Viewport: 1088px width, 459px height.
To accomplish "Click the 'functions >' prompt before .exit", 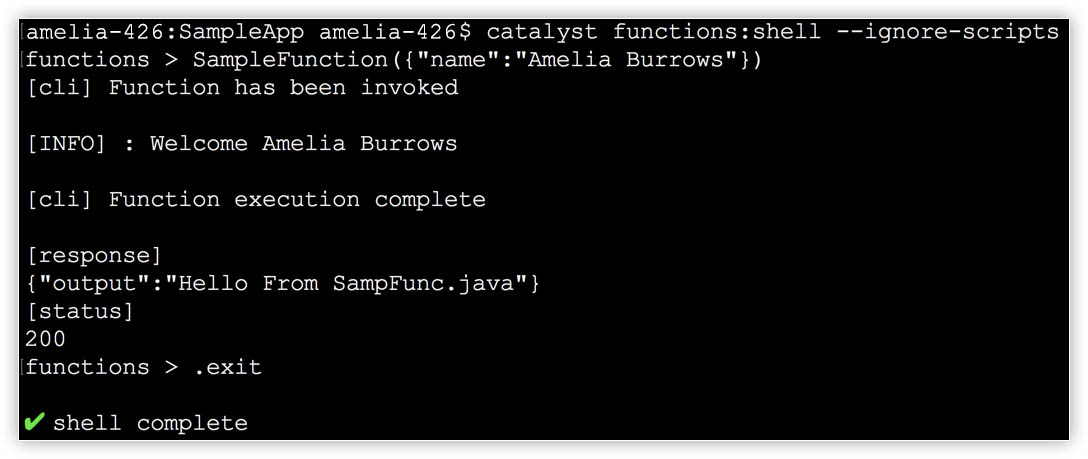I will tap(101, 367).
